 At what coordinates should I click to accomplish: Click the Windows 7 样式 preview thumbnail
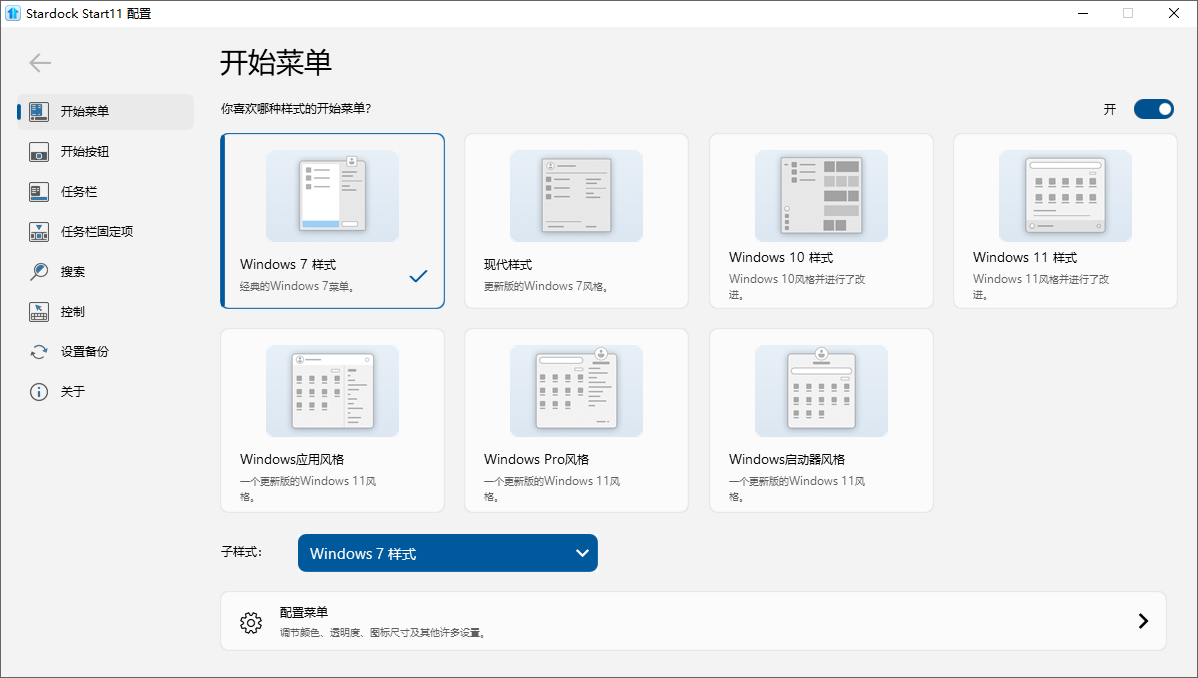(x=332, y=196)
